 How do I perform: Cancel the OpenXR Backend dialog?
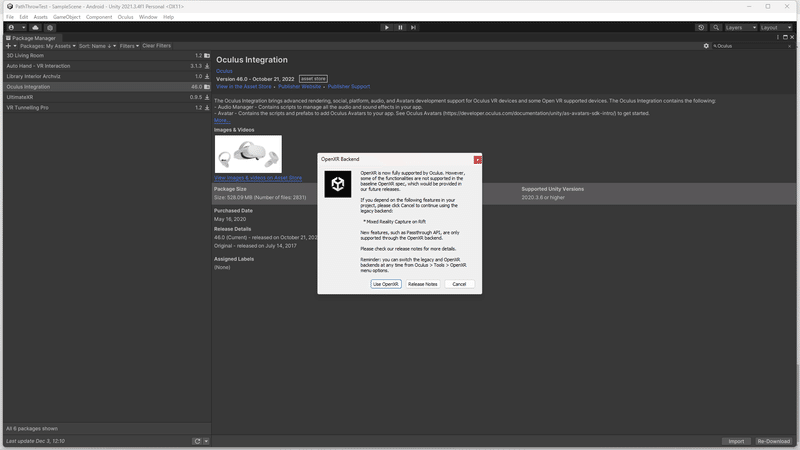click(x=459, y=284)
